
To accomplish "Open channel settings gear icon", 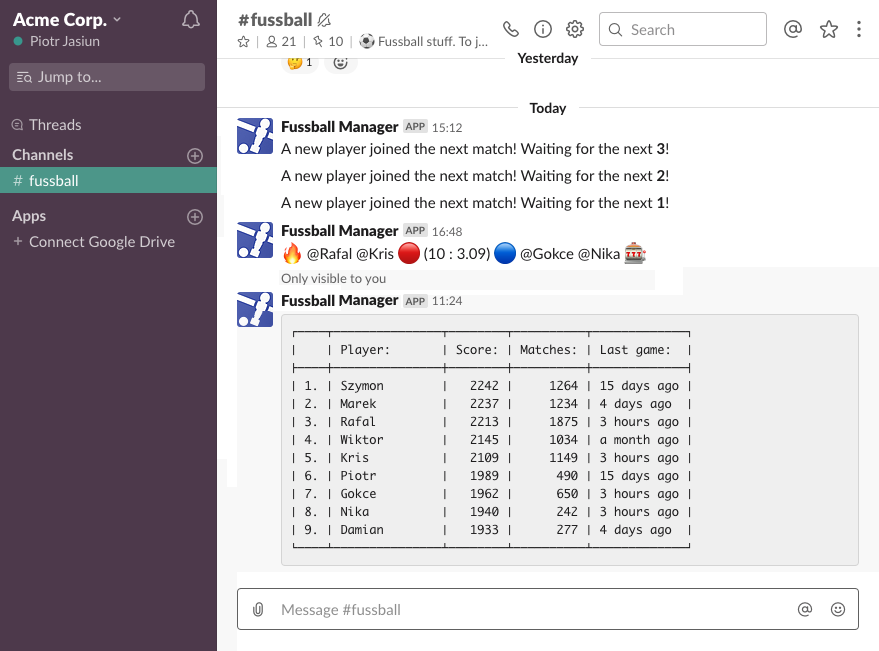I will [x=575, y=29].
